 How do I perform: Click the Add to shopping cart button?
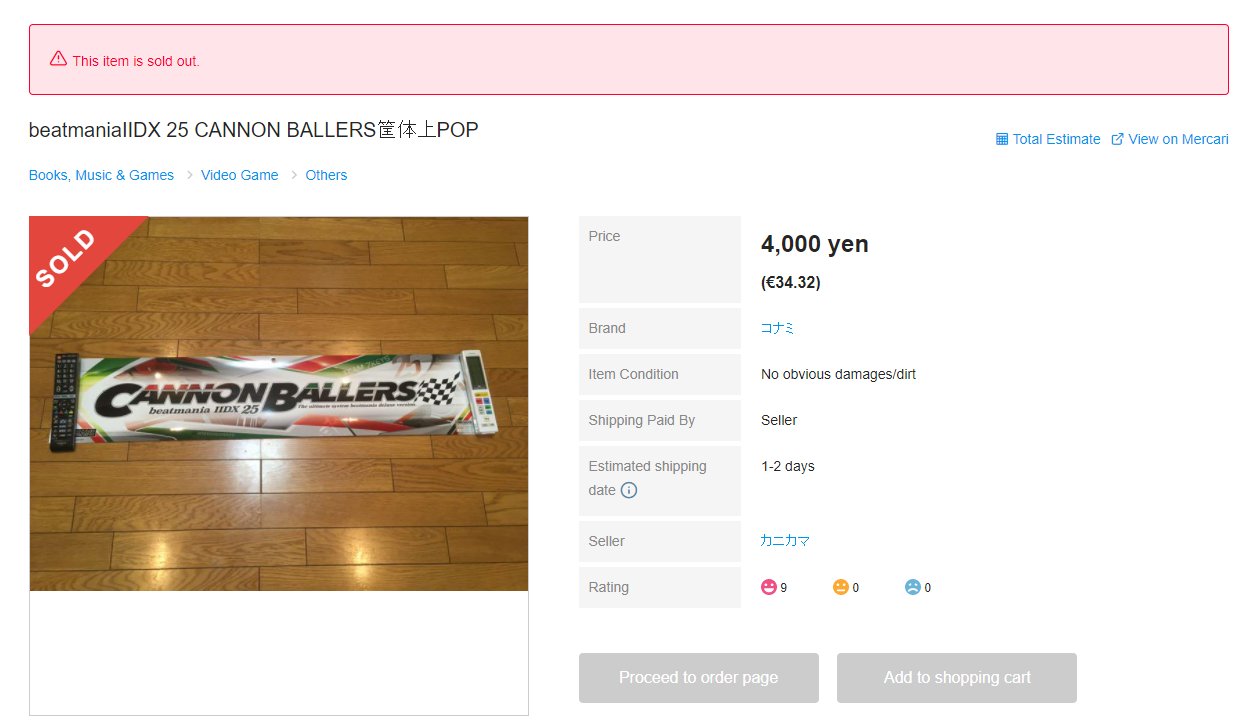click(957, 678)
